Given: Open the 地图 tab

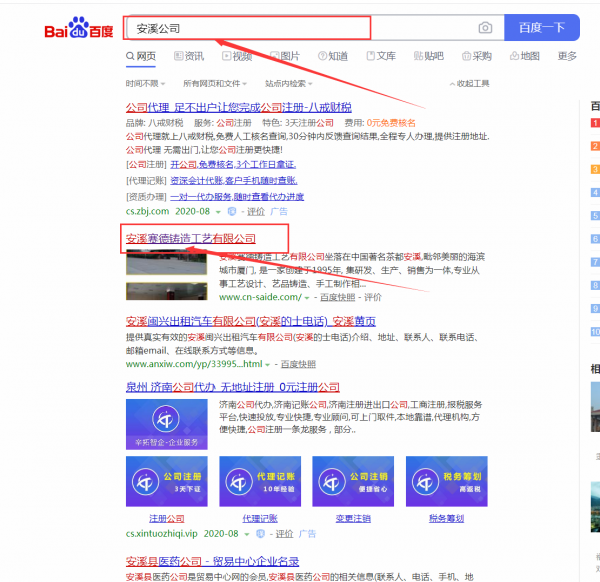Looking at the screenshot, I should [x=524, y=57].
